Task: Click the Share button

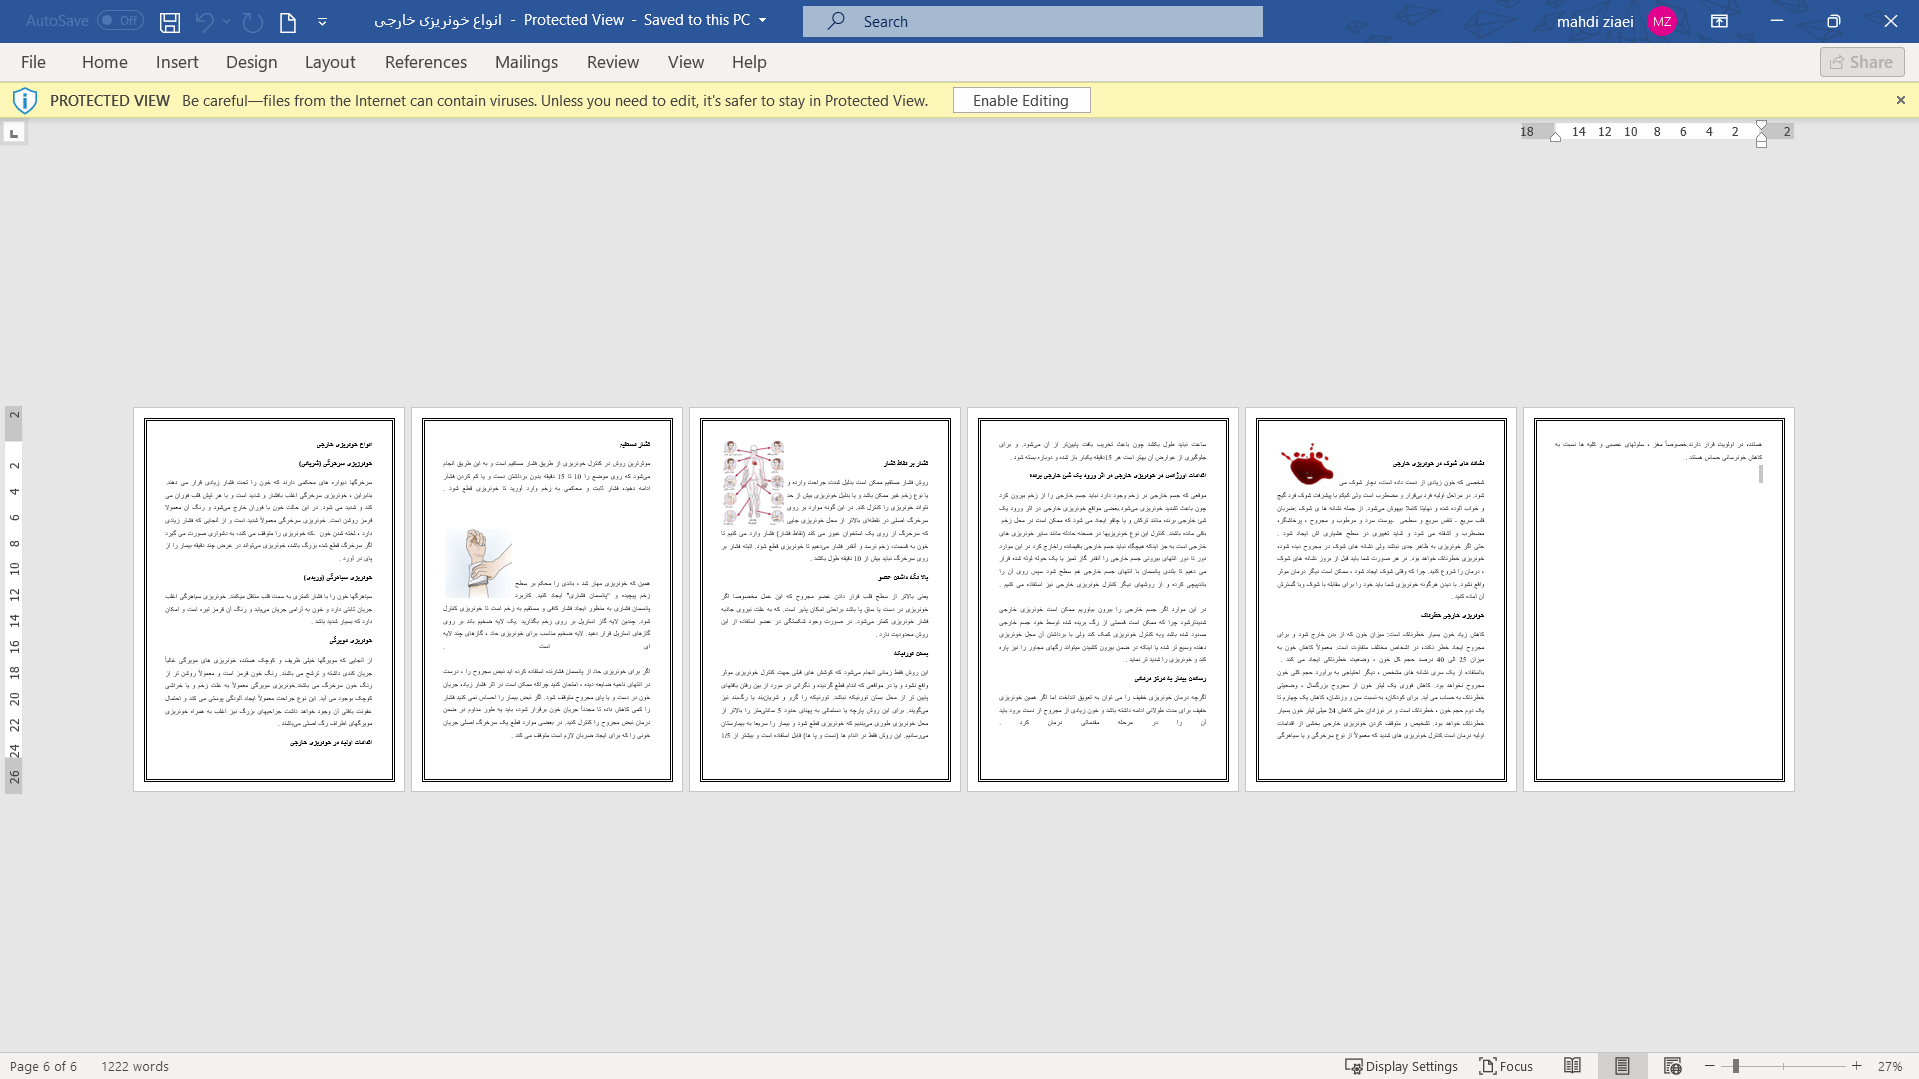Action: (1862, 62)
